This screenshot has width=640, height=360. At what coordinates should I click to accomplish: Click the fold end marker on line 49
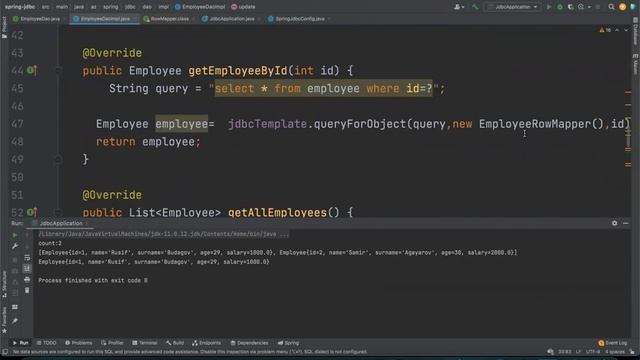pos(58,159)
